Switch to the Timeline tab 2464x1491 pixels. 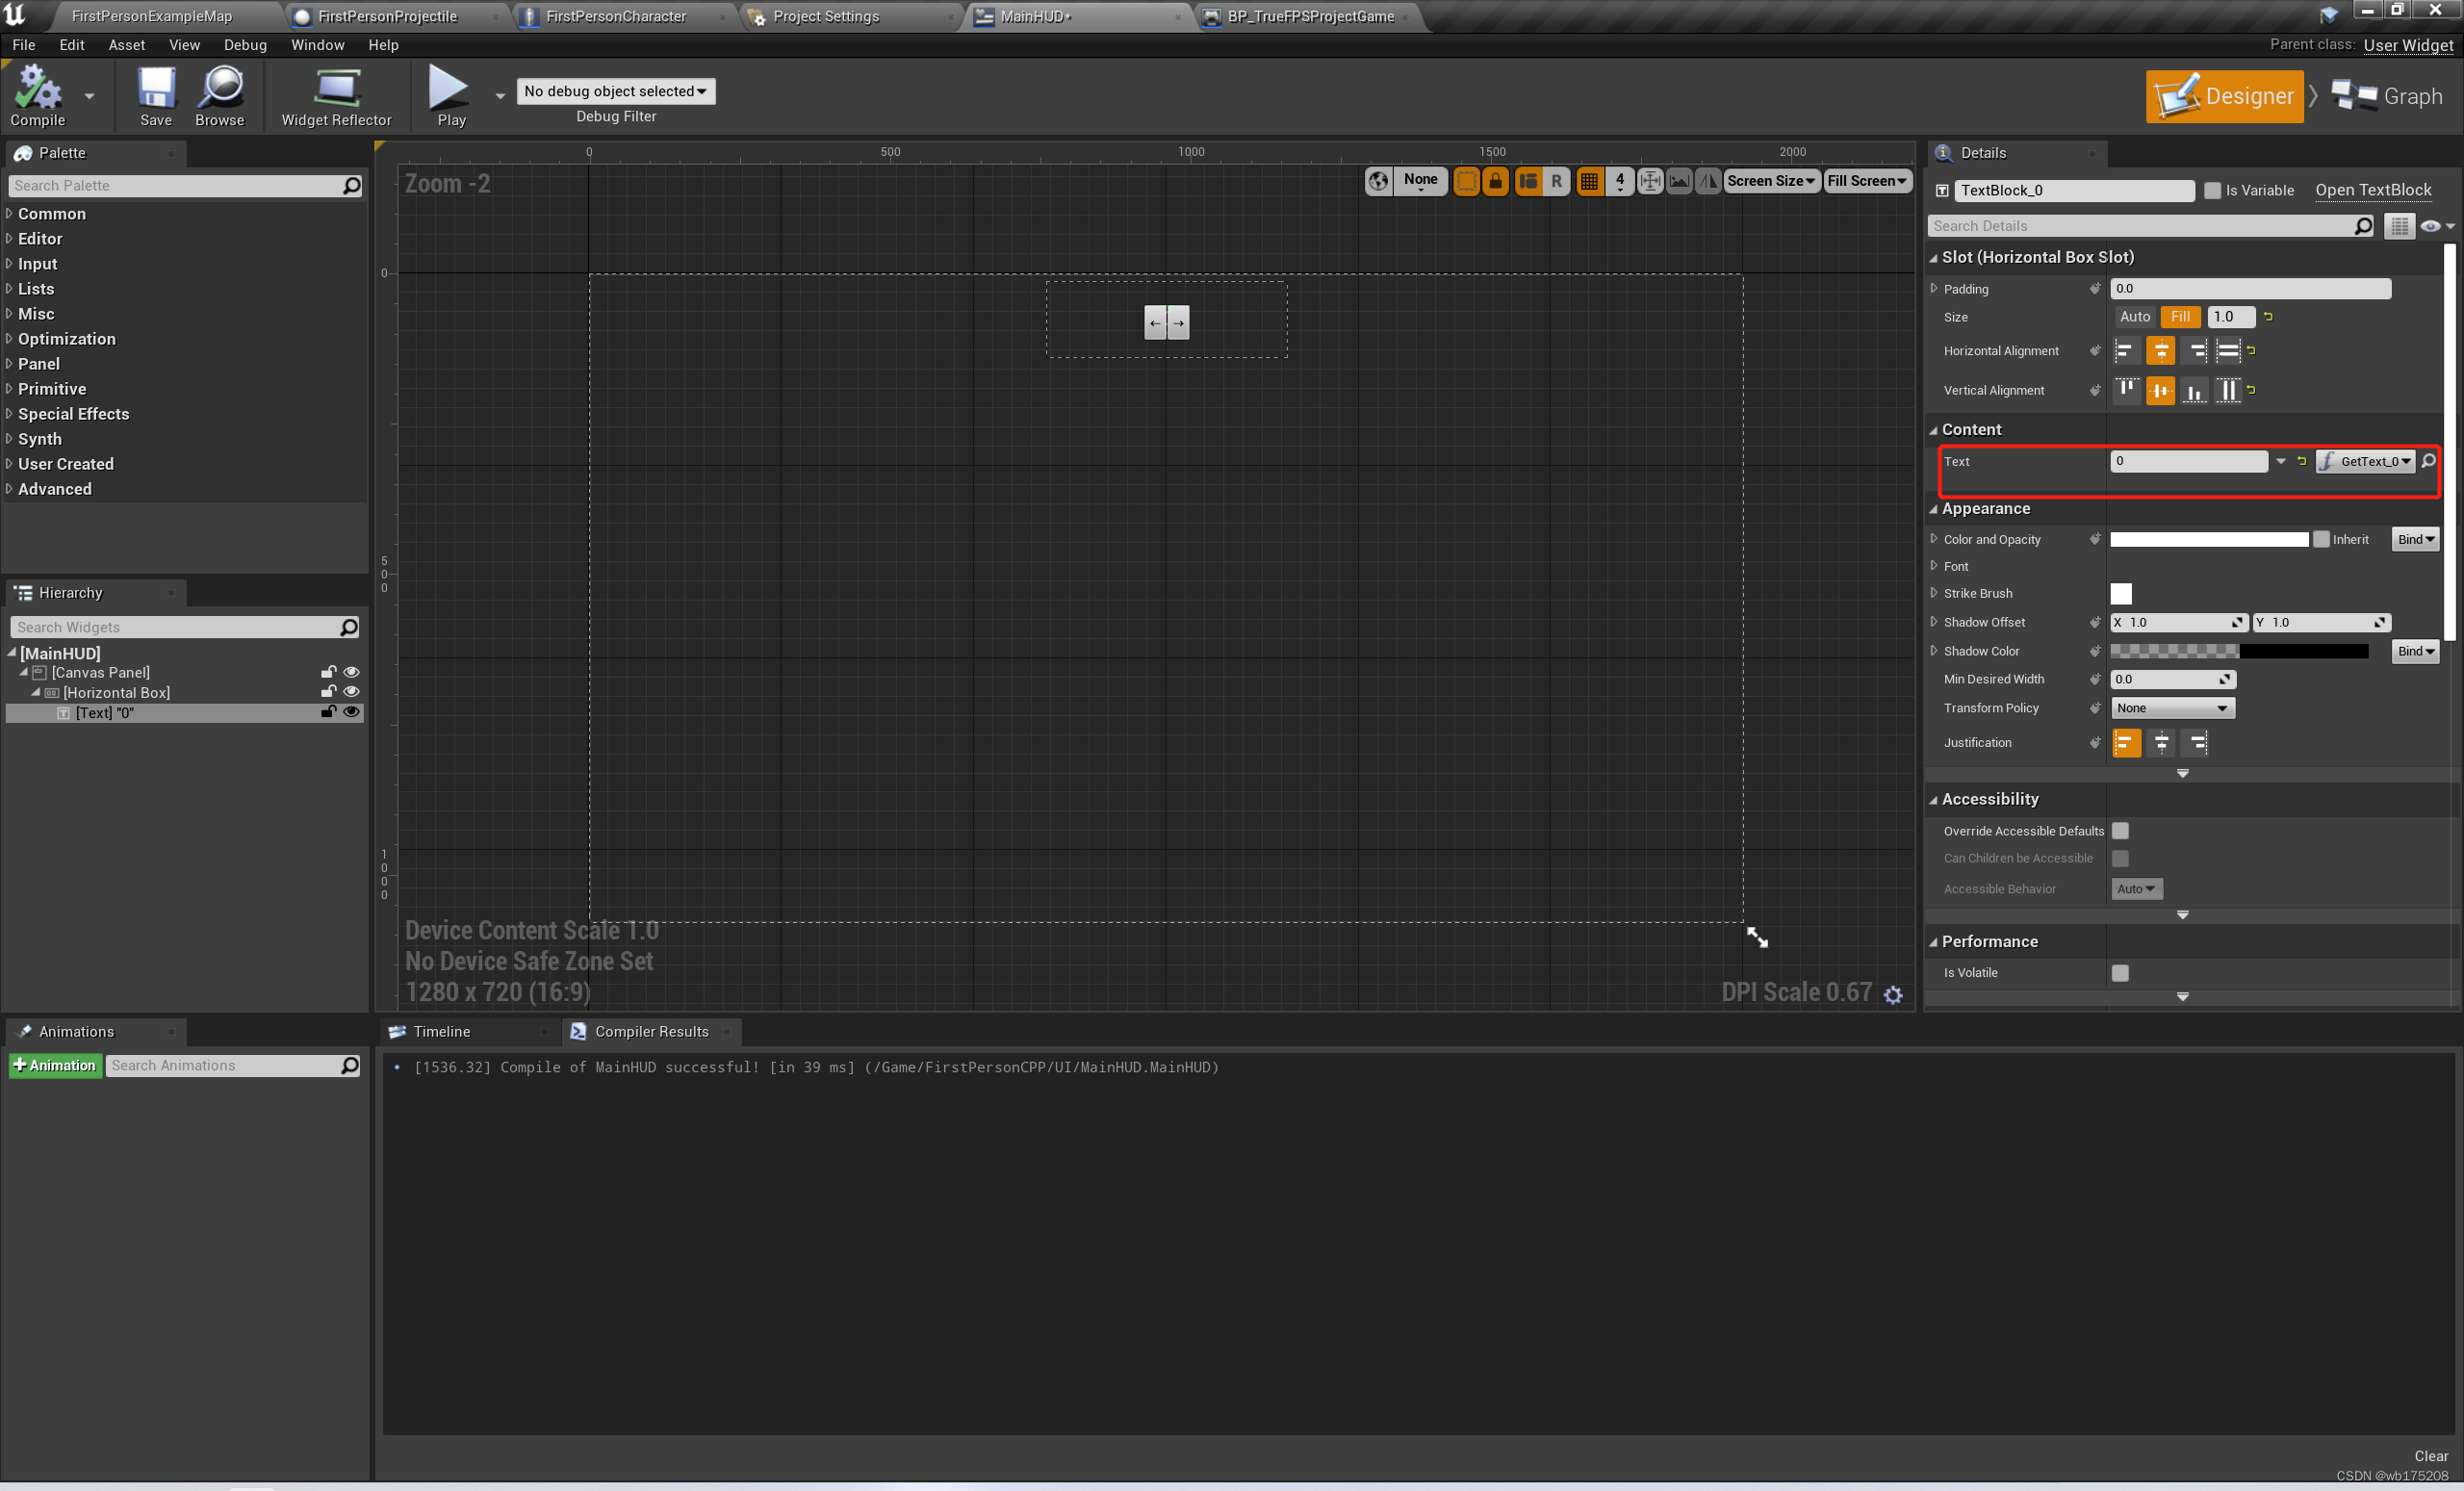441,1031
